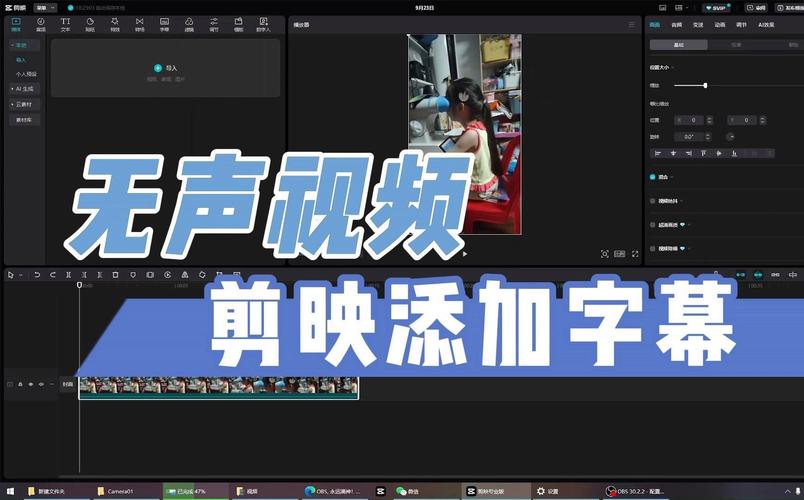Click the align left icon in properties
Viewport: 804px width, 500px height.
tap(658, 153)
